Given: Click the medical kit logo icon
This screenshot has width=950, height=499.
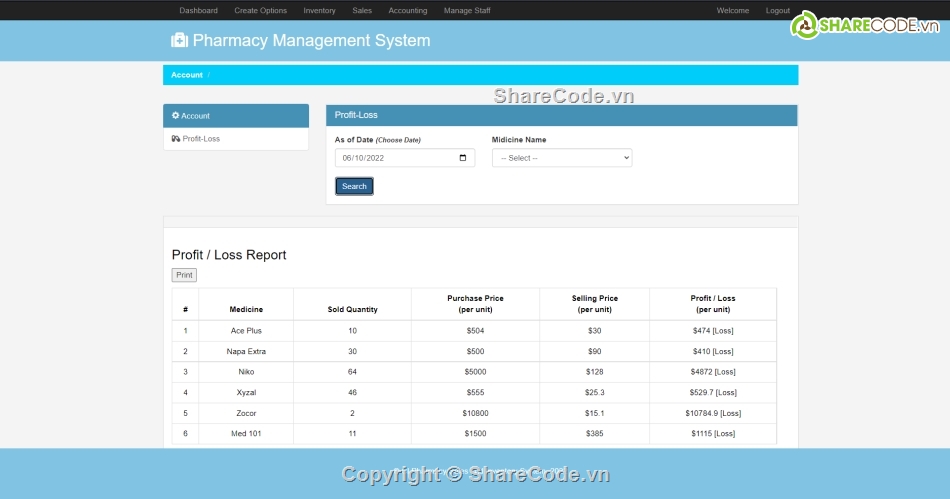Looking at the screenshot, I should tap(180, 41).
